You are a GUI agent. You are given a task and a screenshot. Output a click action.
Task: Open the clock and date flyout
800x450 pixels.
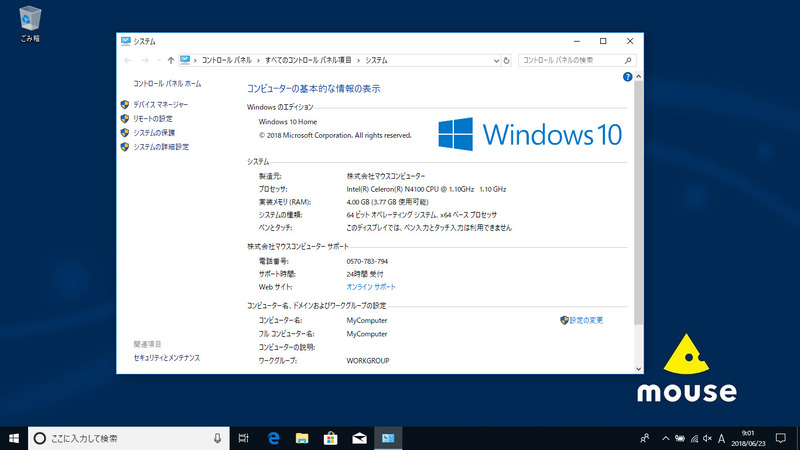click(748, 438)
